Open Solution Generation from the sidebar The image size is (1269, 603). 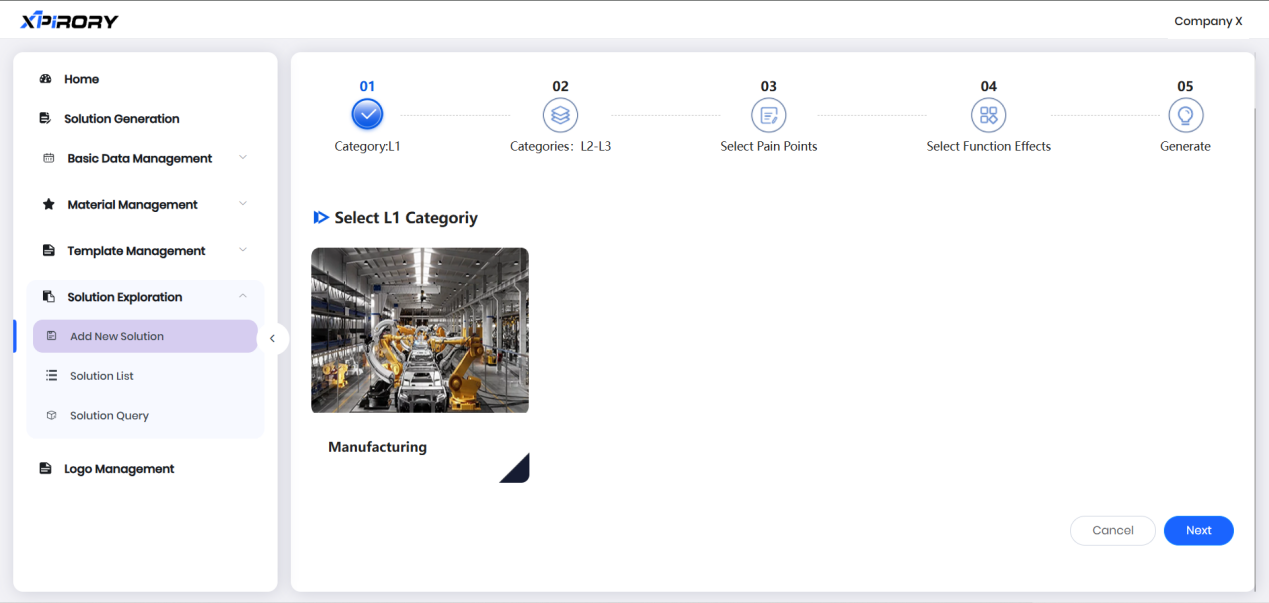[x=121, y=119]
